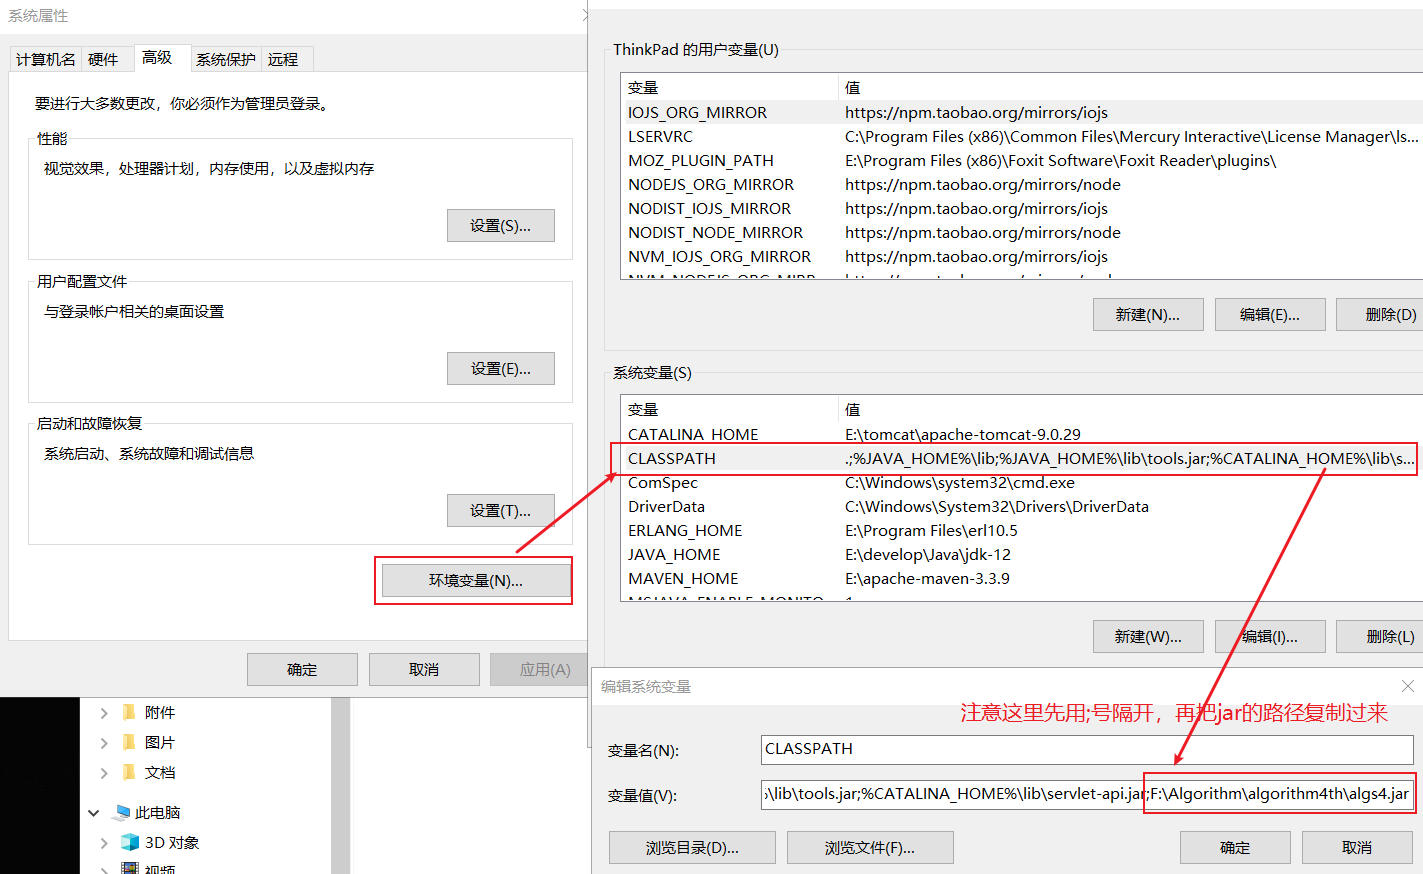Select the IOJS_ORG_MIRROR user variable

[1020, 112]
